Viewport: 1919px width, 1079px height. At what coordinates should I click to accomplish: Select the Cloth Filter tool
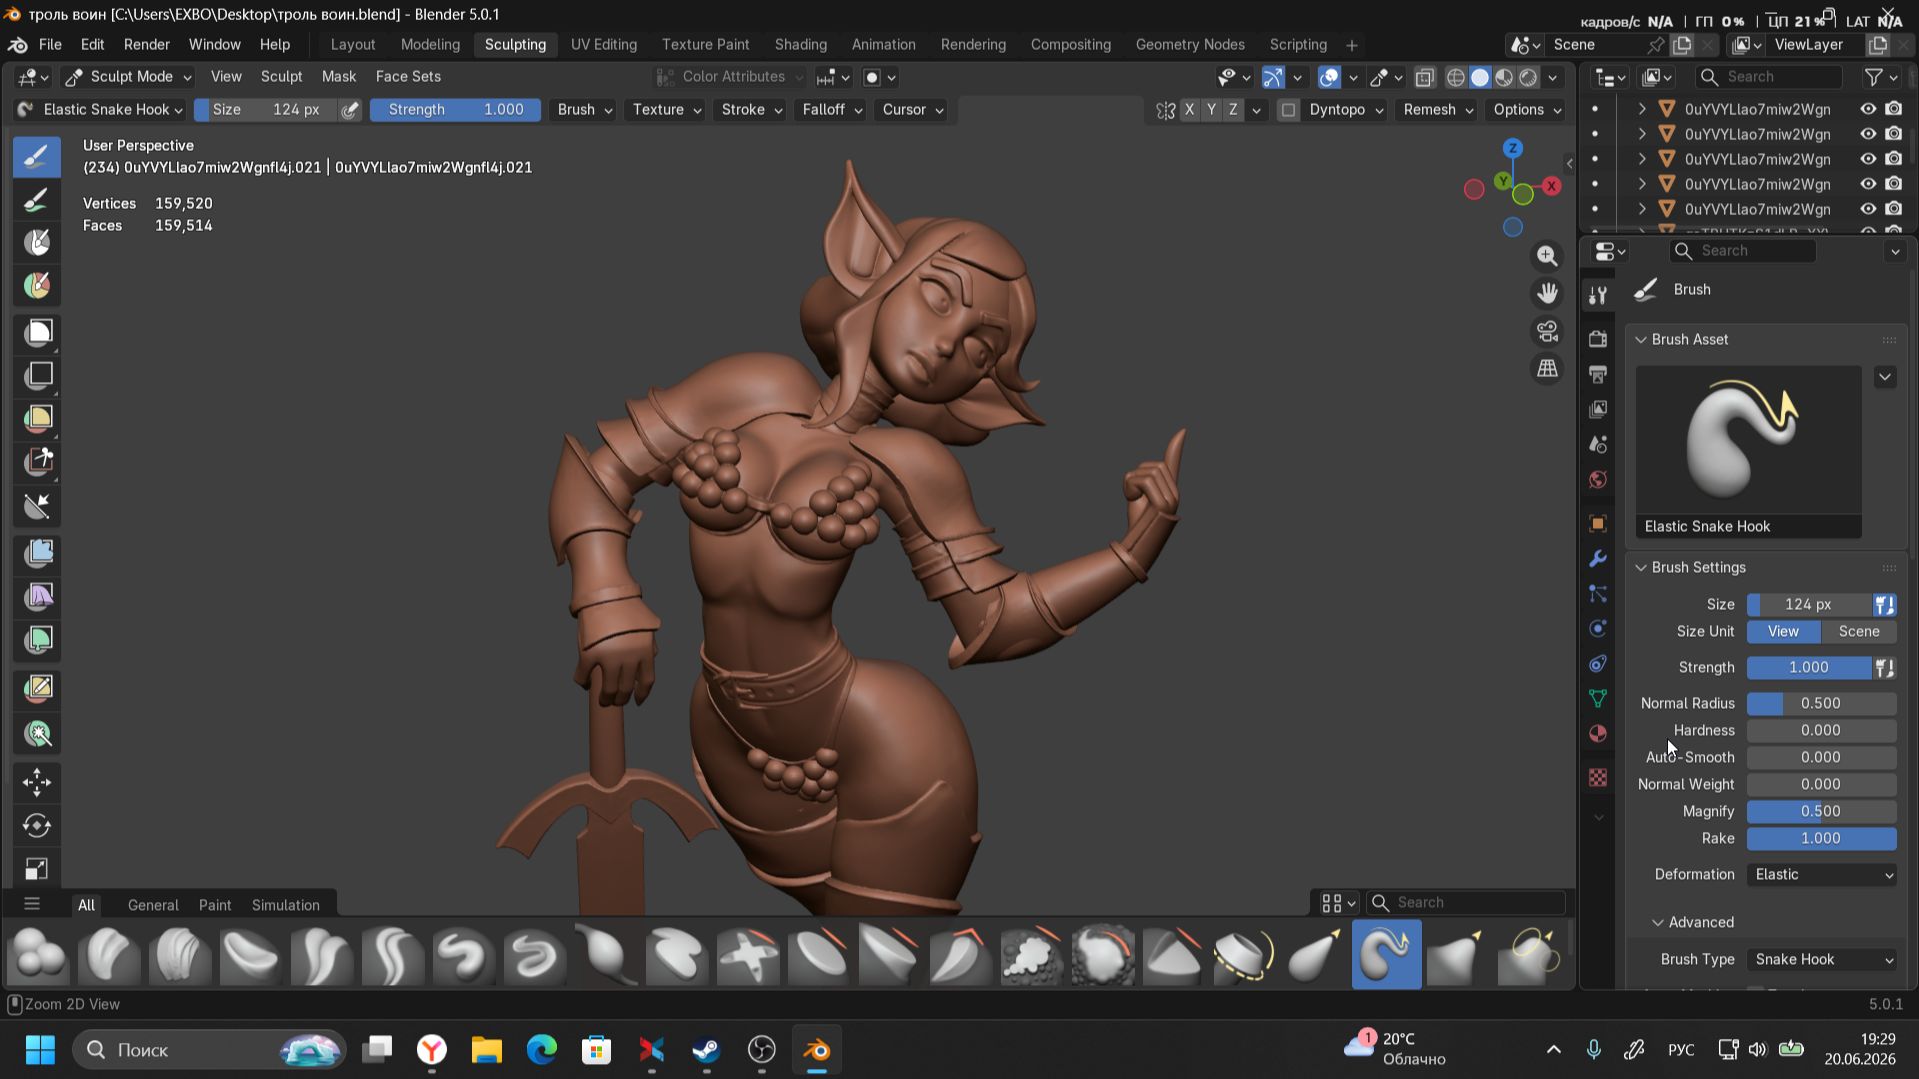[37, 596]
